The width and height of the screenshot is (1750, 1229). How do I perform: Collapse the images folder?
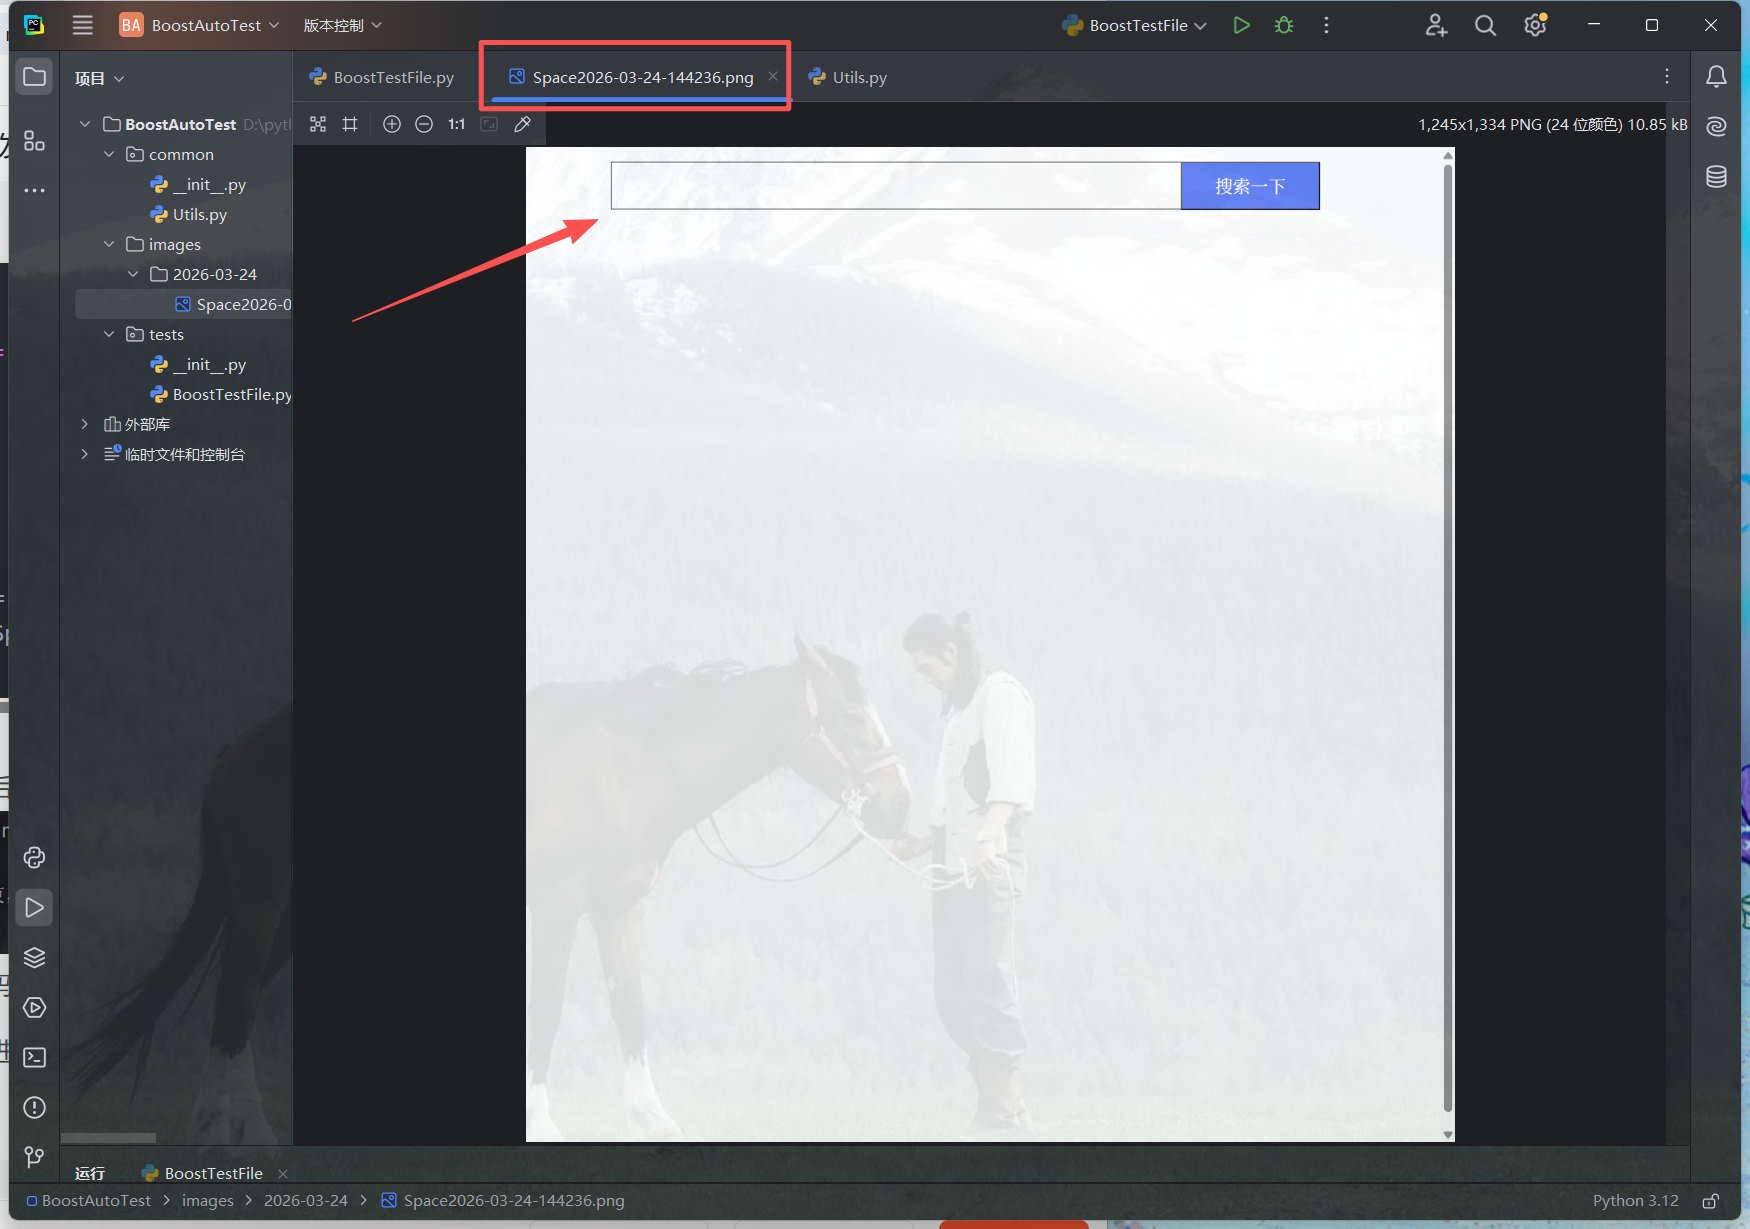pyautogui.click(x=109, y=244)
